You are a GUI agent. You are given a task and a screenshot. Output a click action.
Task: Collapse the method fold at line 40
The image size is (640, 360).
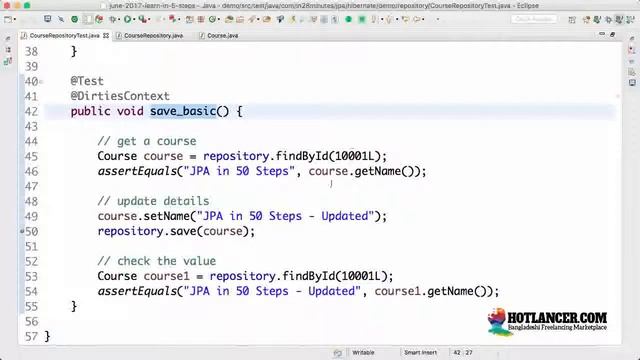41,82
